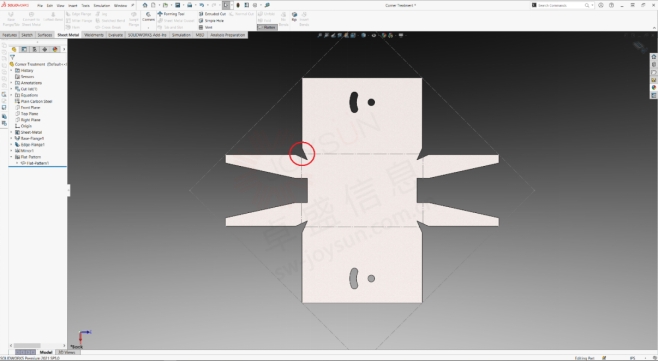Click the SOLIDWORKS Resources home task pane icon

(653, 57)
